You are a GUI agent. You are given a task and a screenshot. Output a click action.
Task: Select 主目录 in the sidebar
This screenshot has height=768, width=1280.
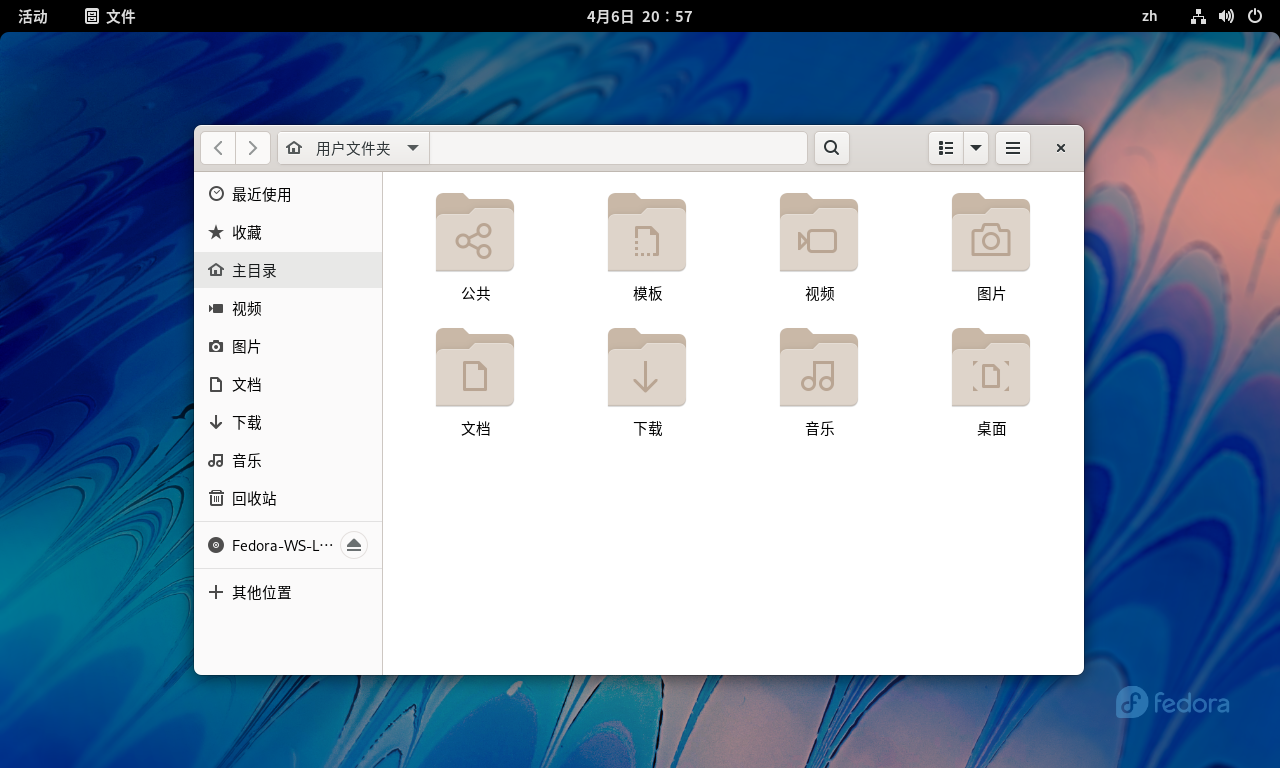pyautogui.click(x=288, y=270)
